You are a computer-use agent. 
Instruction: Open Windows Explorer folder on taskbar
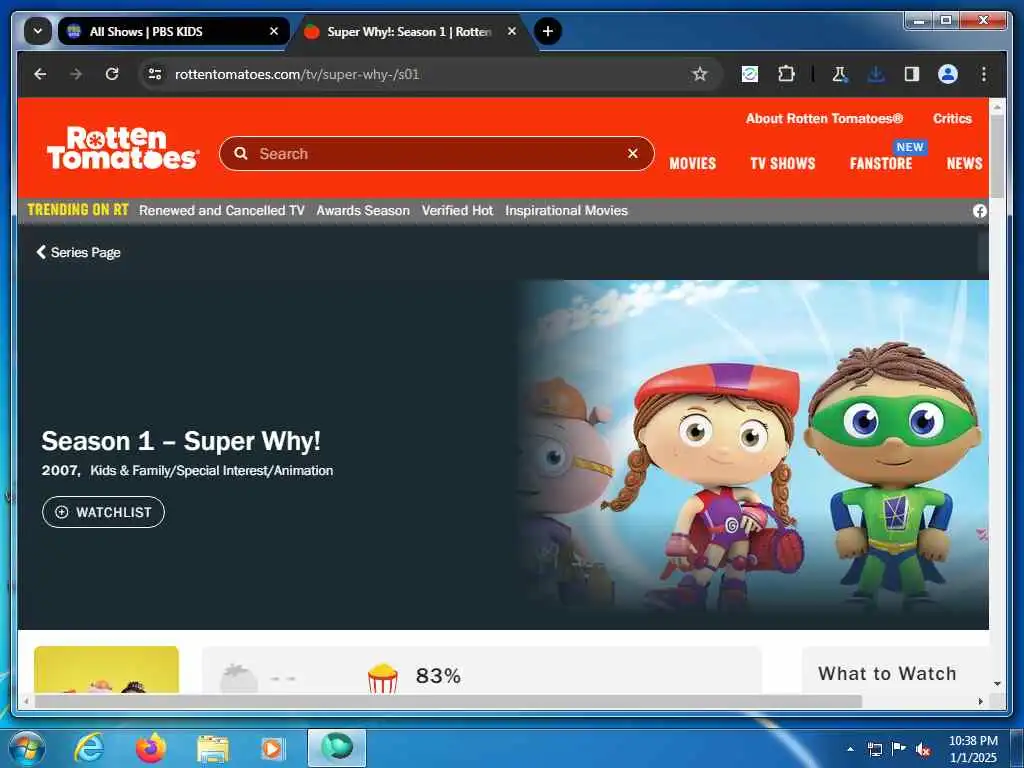[213, 749]
